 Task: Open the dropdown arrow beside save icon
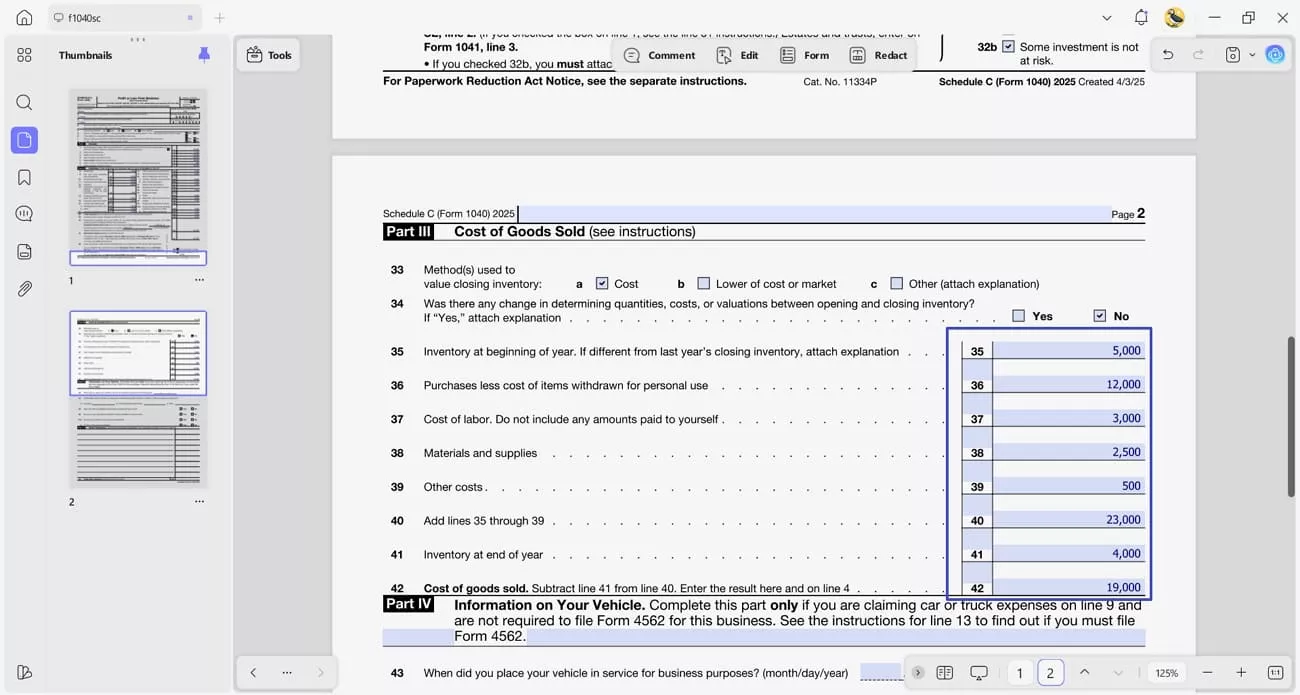(1252, 55)
